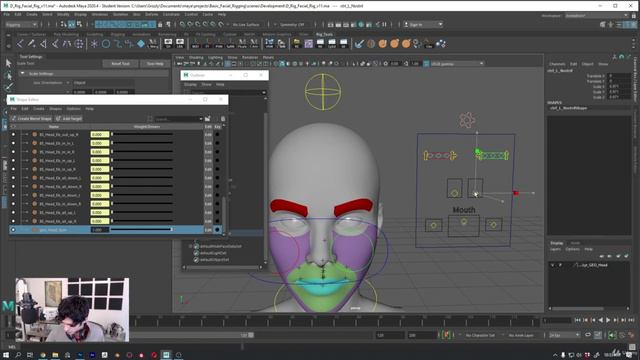Click the Reset Tool button
Screen dimensions: 640x360
click(x=120, y=64)
